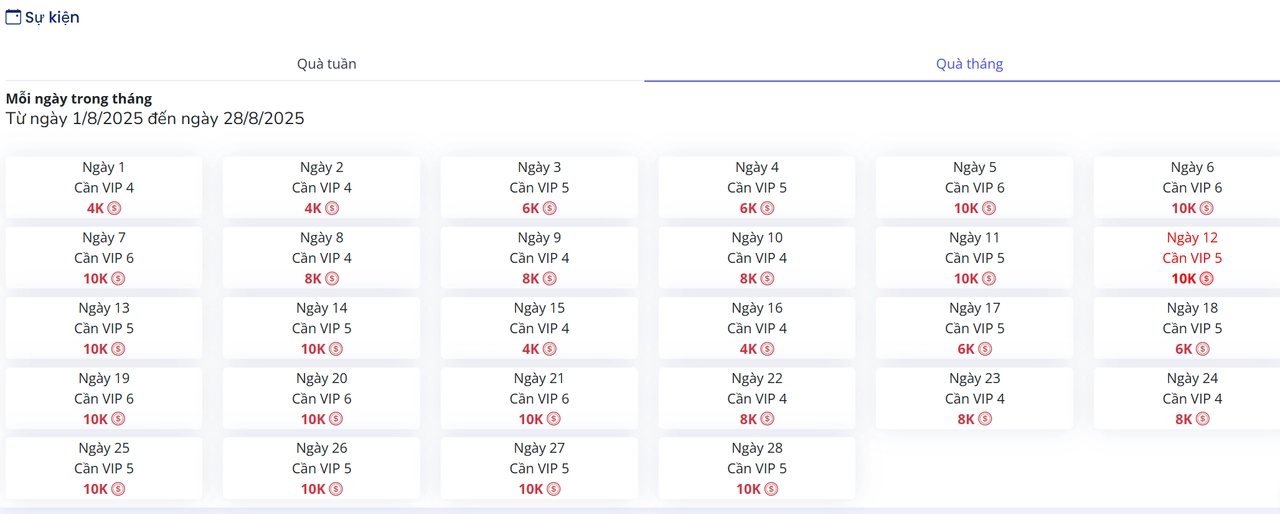Image resolution: width=1280 pixels, height=514 pixels.
Task: Click the coin icon on Ngày 15
Action: click(549, 349)
